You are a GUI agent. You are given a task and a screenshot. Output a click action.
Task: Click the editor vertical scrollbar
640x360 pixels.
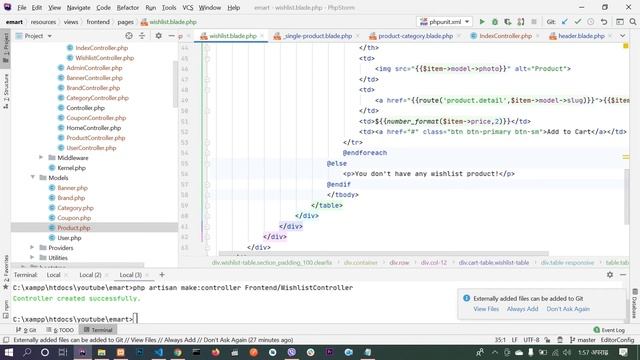(627, 197)
